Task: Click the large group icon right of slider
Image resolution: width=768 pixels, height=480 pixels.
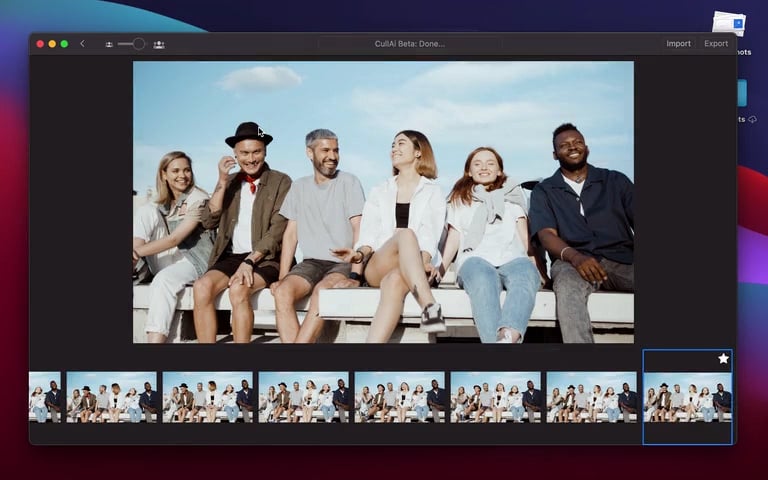Action: coord(159,44)
